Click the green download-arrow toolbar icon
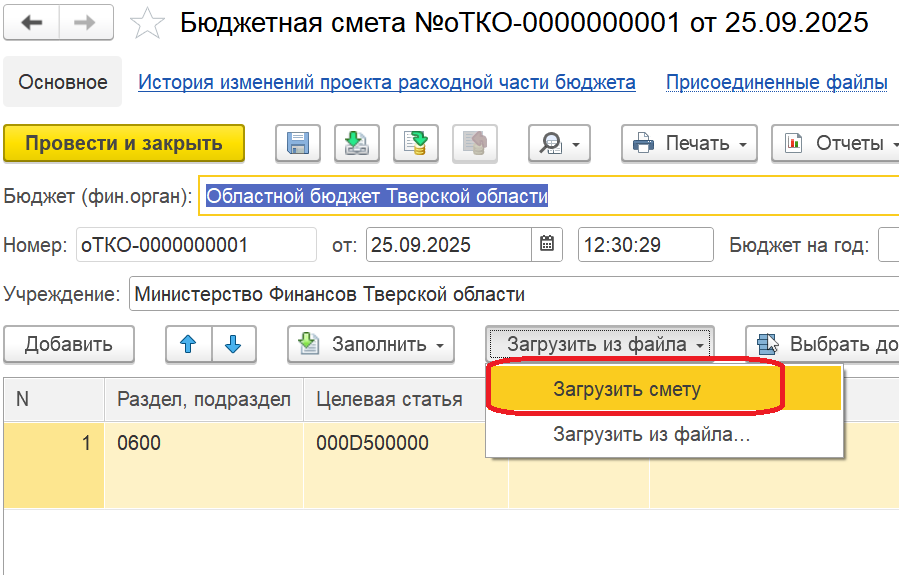 (357, 144)
